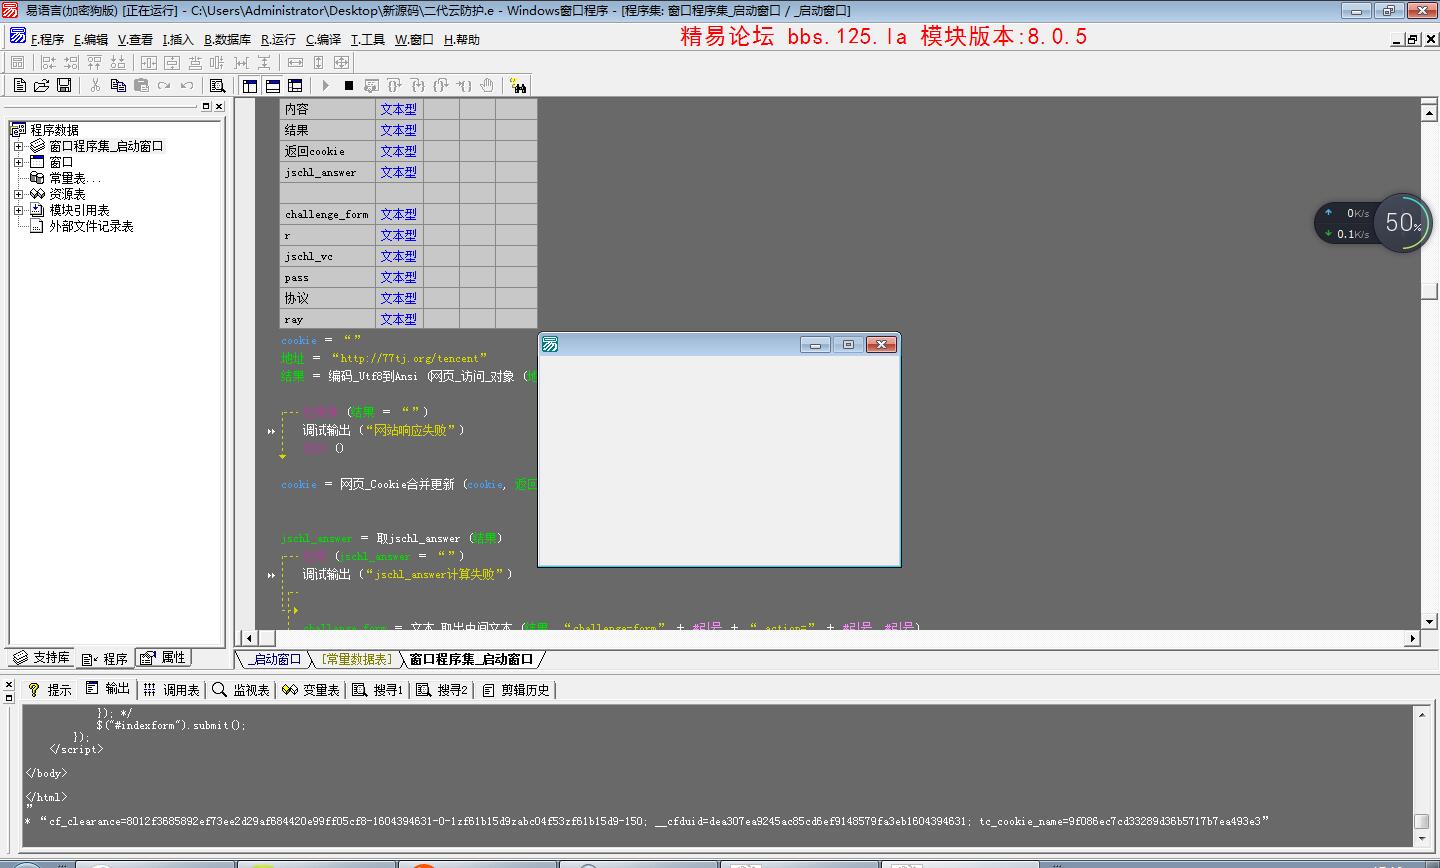1440x868 pixels.
Task: Click the step into braces icon
Action: (417, 86)
